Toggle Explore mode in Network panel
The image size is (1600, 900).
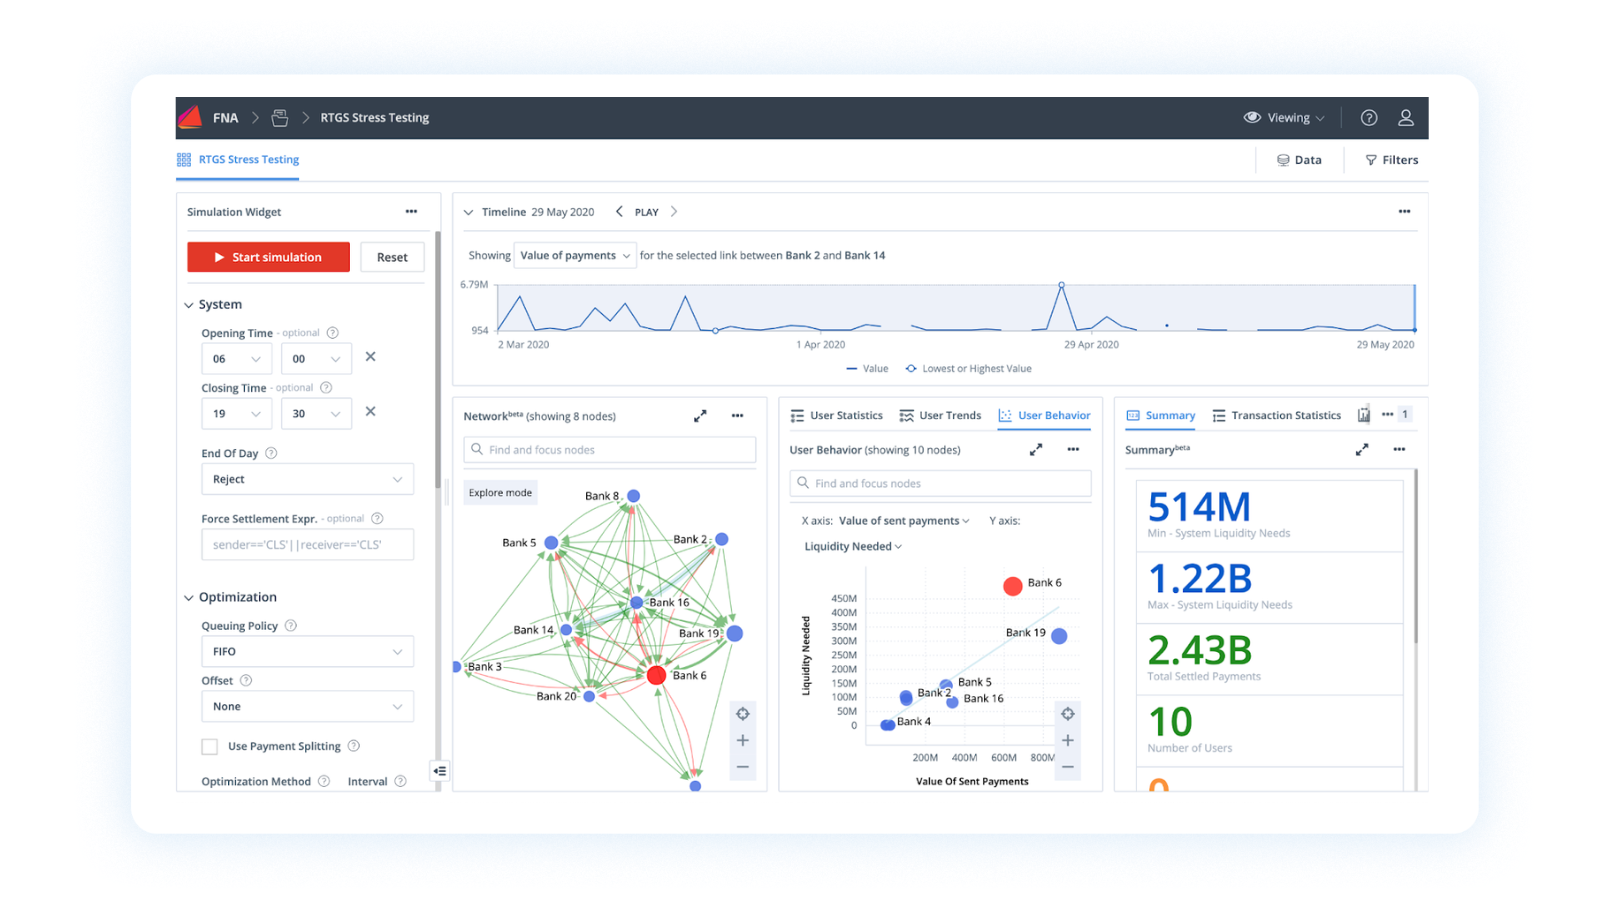pyautogui.click(x=500, y=493)
